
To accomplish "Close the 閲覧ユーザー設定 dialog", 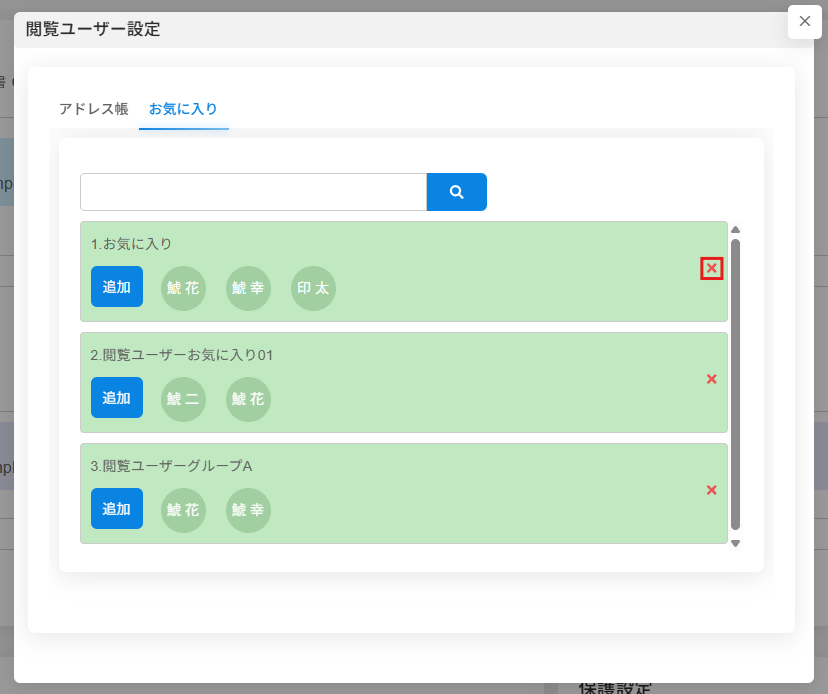I will (x=805, y=21).
